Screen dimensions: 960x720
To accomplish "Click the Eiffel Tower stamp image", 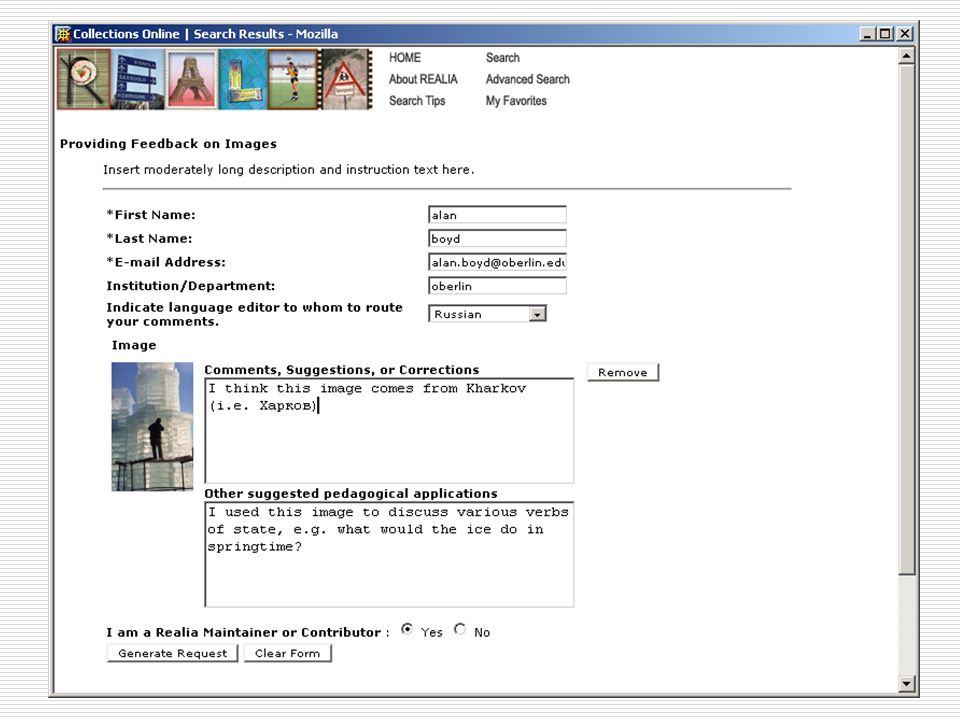I will coord(192,80).
